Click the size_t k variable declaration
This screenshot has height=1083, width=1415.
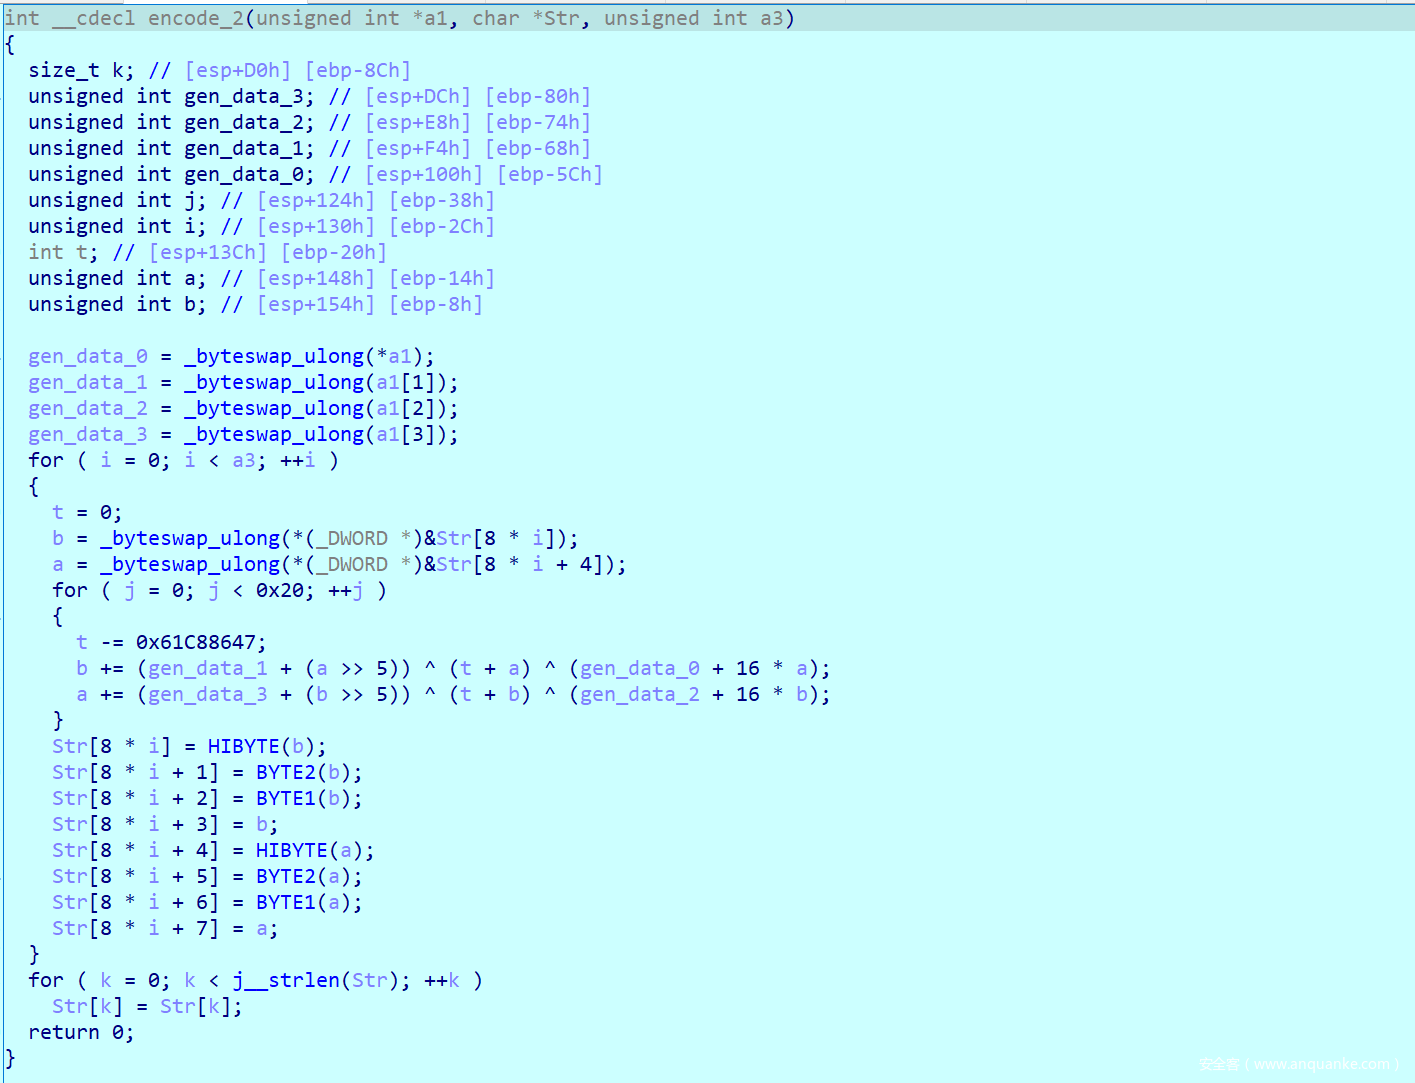coord(80,70)
